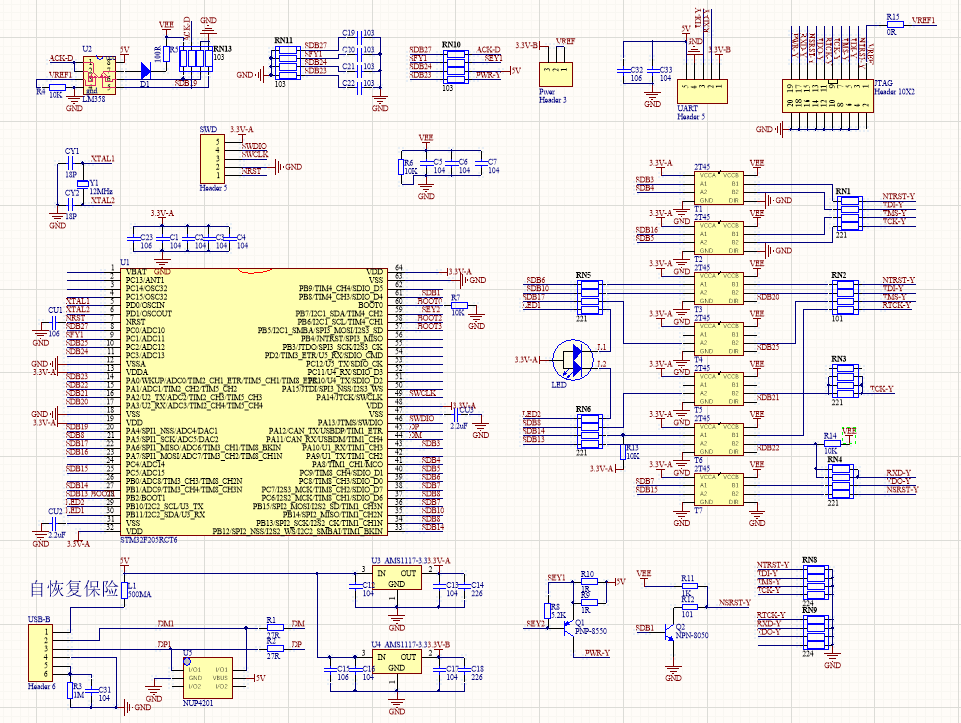Screen dimensions: 961x723
Task: Select the T1 2T45 transceiver chip
Action: point(718,188)
